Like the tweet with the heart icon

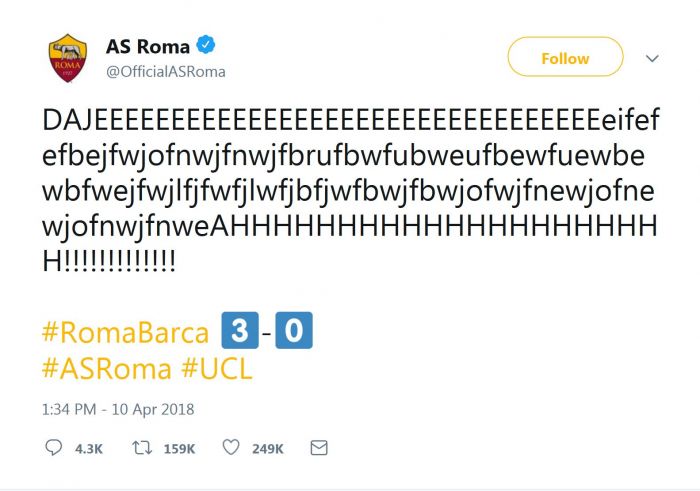[231, 448]
